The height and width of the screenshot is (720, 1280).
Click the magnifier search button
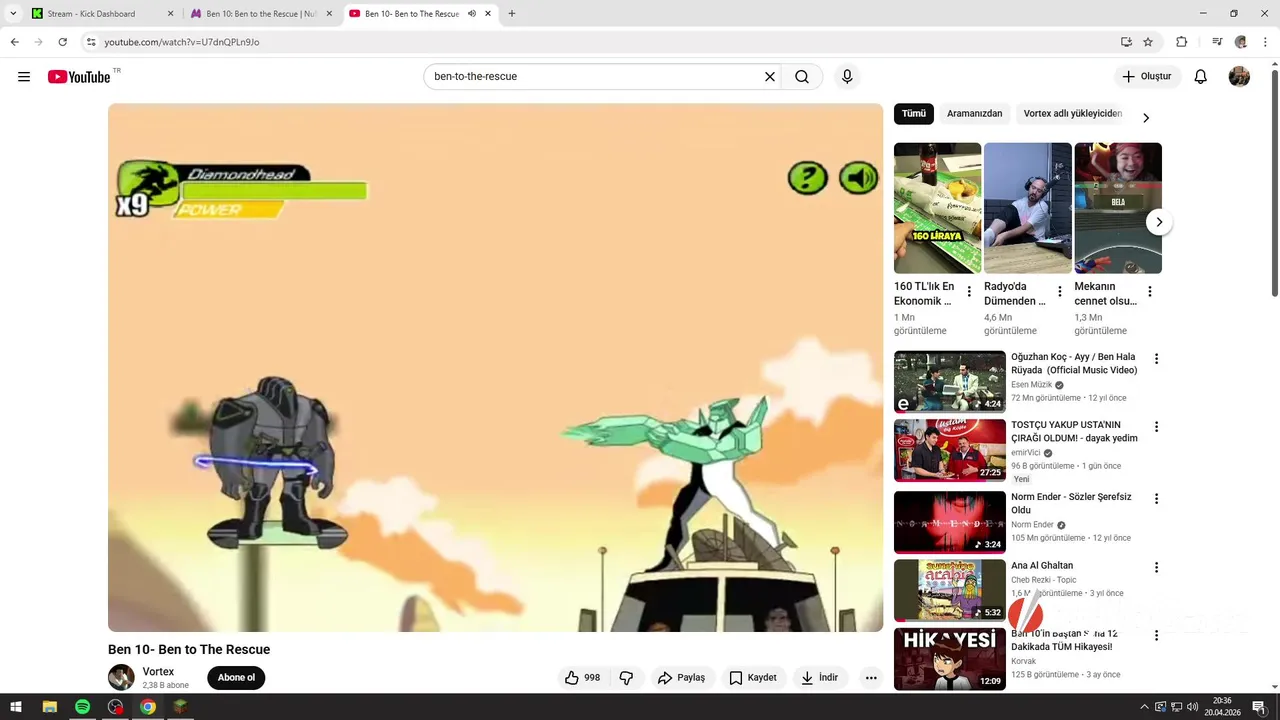(x=802, y=77)
